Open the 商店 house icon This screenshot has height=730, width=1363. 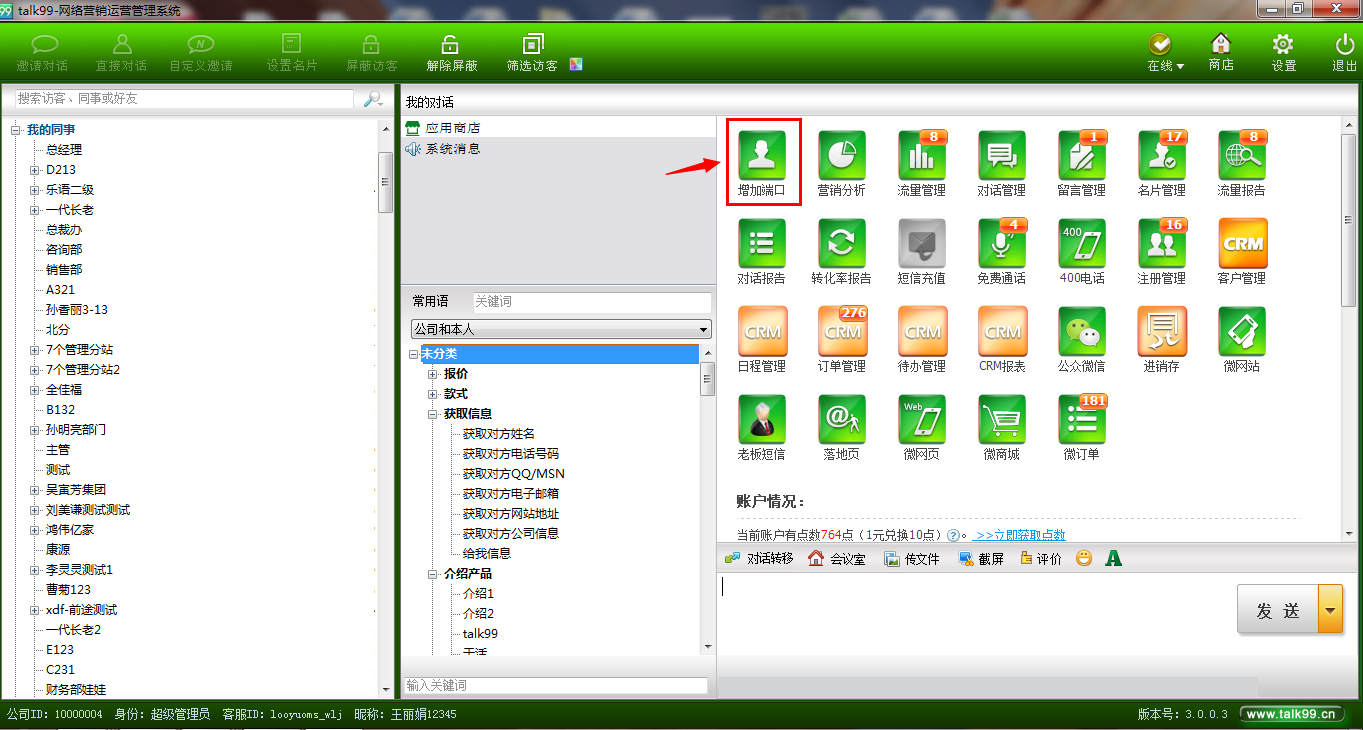pos(1221,53)
